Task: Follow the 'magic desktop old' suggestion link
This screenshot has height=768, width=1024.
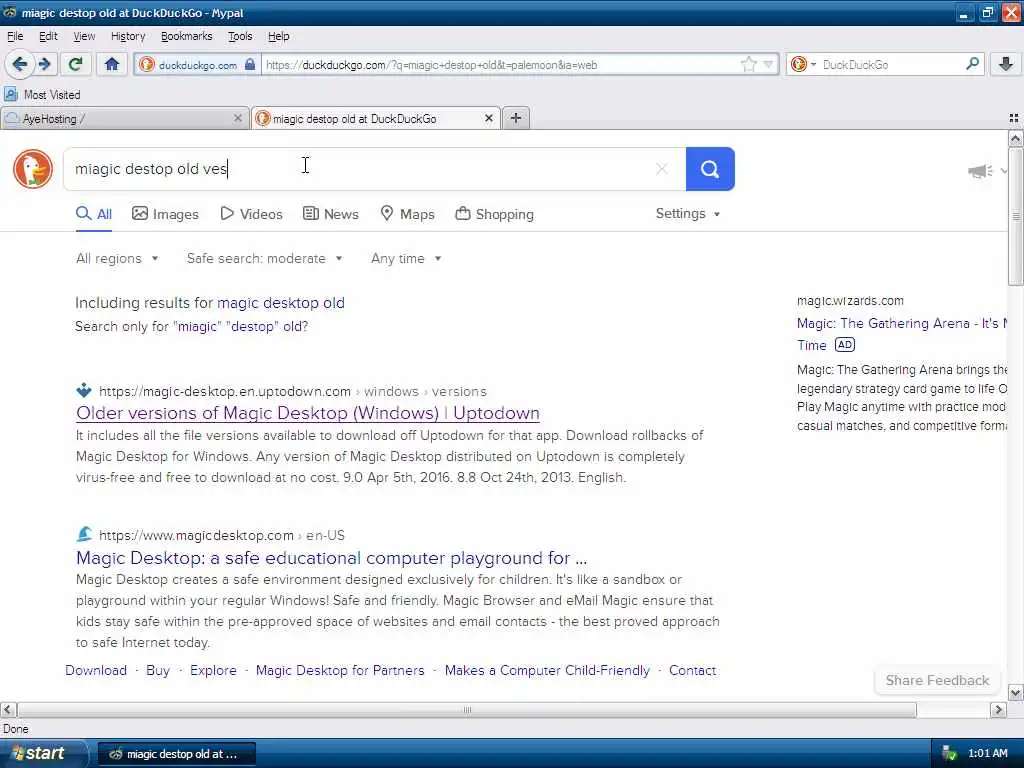Action: pos(281,303)
